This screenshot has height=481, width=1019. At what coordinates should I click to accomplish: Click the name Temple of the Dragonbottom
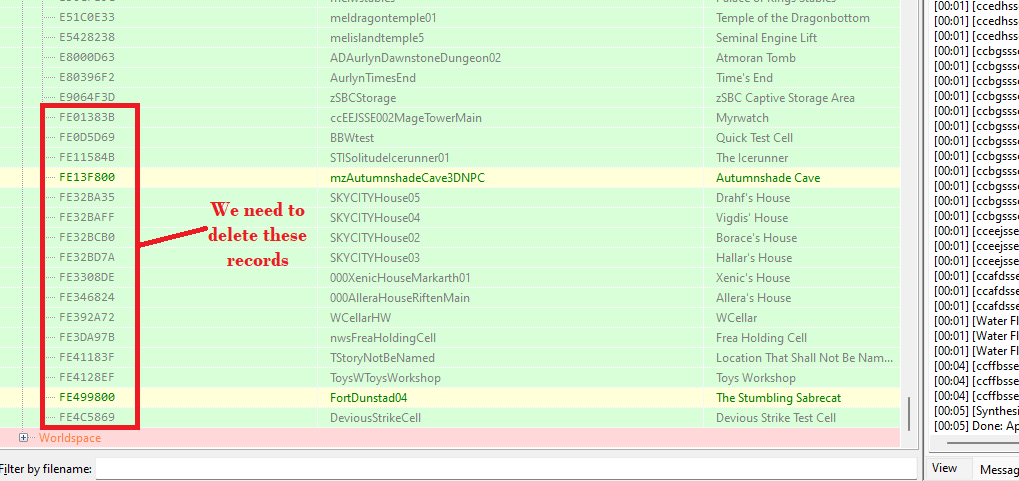pyautogui.click(x=793, y=18)
